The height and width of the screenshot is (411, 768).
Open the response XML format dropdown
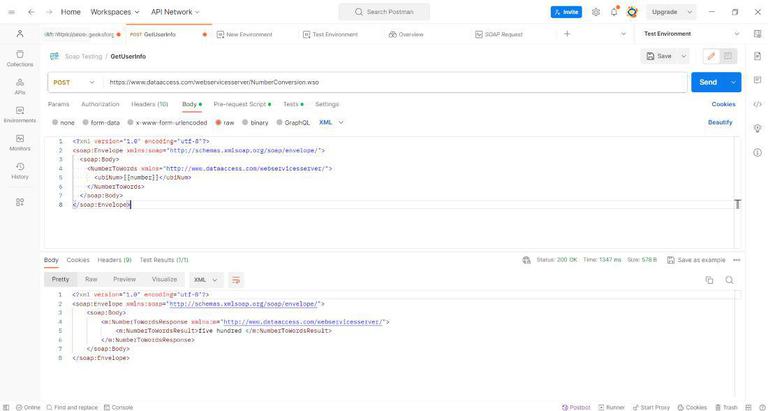pyautogui.click(x=206, y=280)
